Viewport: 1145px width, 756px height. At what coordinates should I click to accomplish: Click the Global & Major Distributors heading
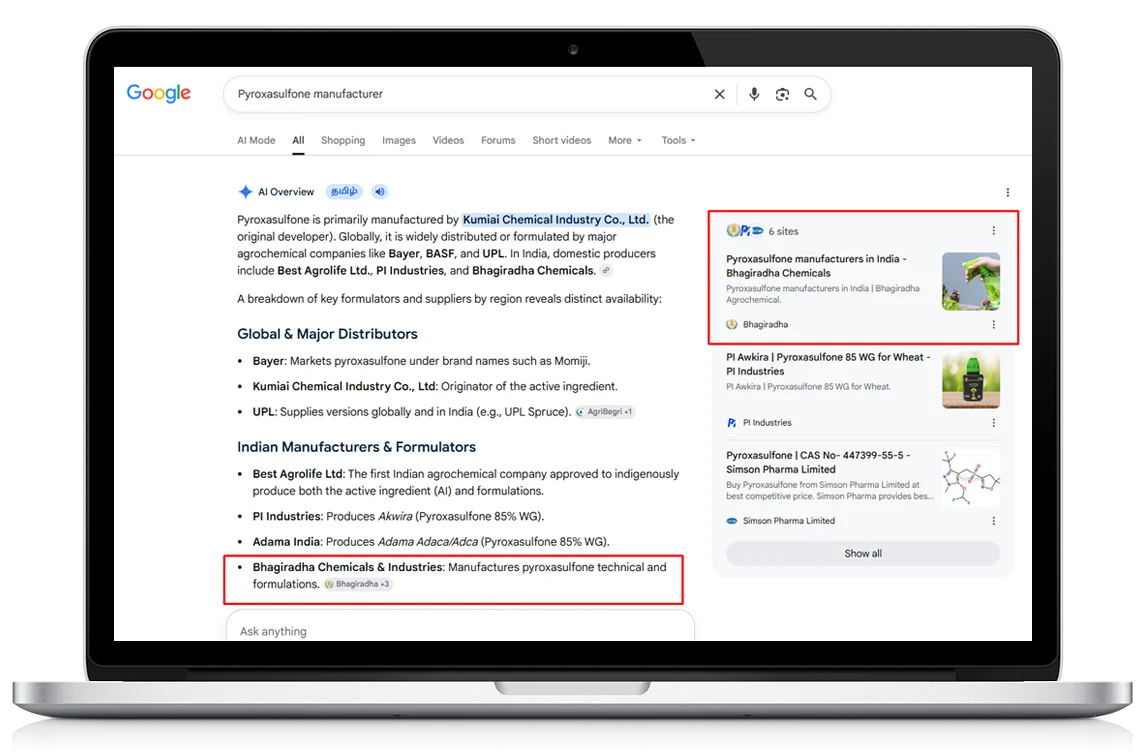327,334
